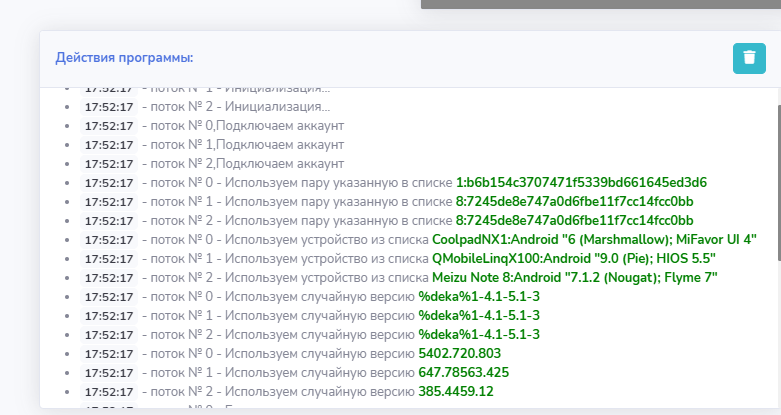Select pair hash 1:b6b154c3707471f5339bd661645ed3d6
Viewport: 781px width, 415px height.
pos(581,182)
